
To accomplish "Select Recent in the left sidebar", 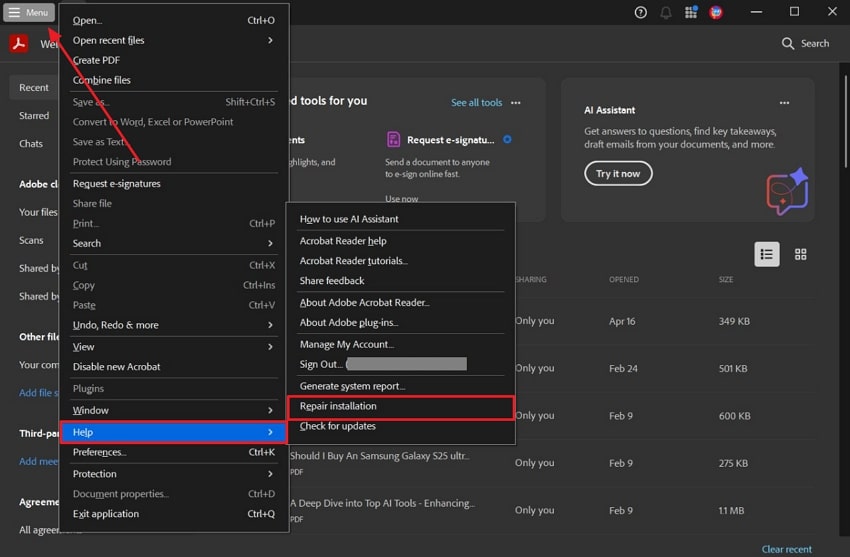I will [x=34, y=87].
